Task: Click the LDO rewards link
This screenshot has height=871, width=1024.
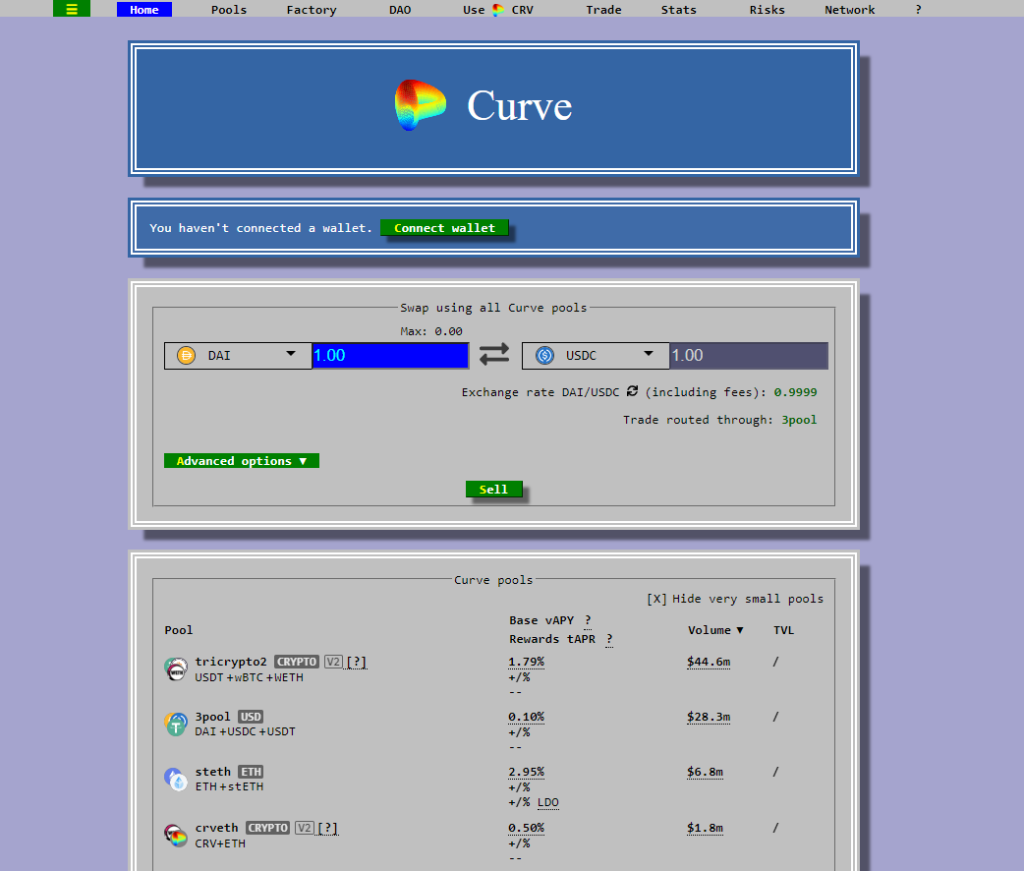Action: (548, 802)
